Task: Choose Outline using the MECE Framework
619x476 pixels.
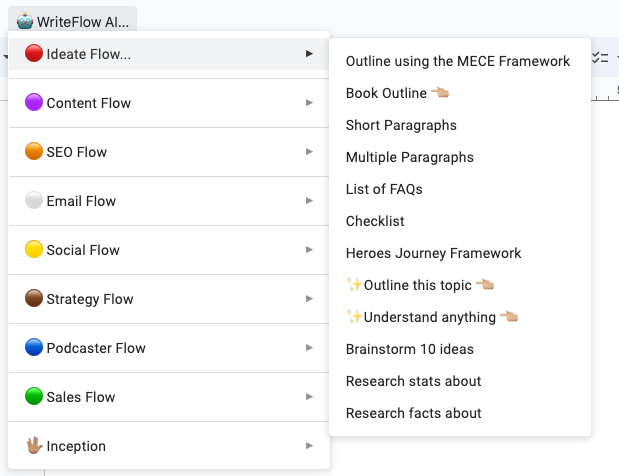Action: [x=460, y=61]
